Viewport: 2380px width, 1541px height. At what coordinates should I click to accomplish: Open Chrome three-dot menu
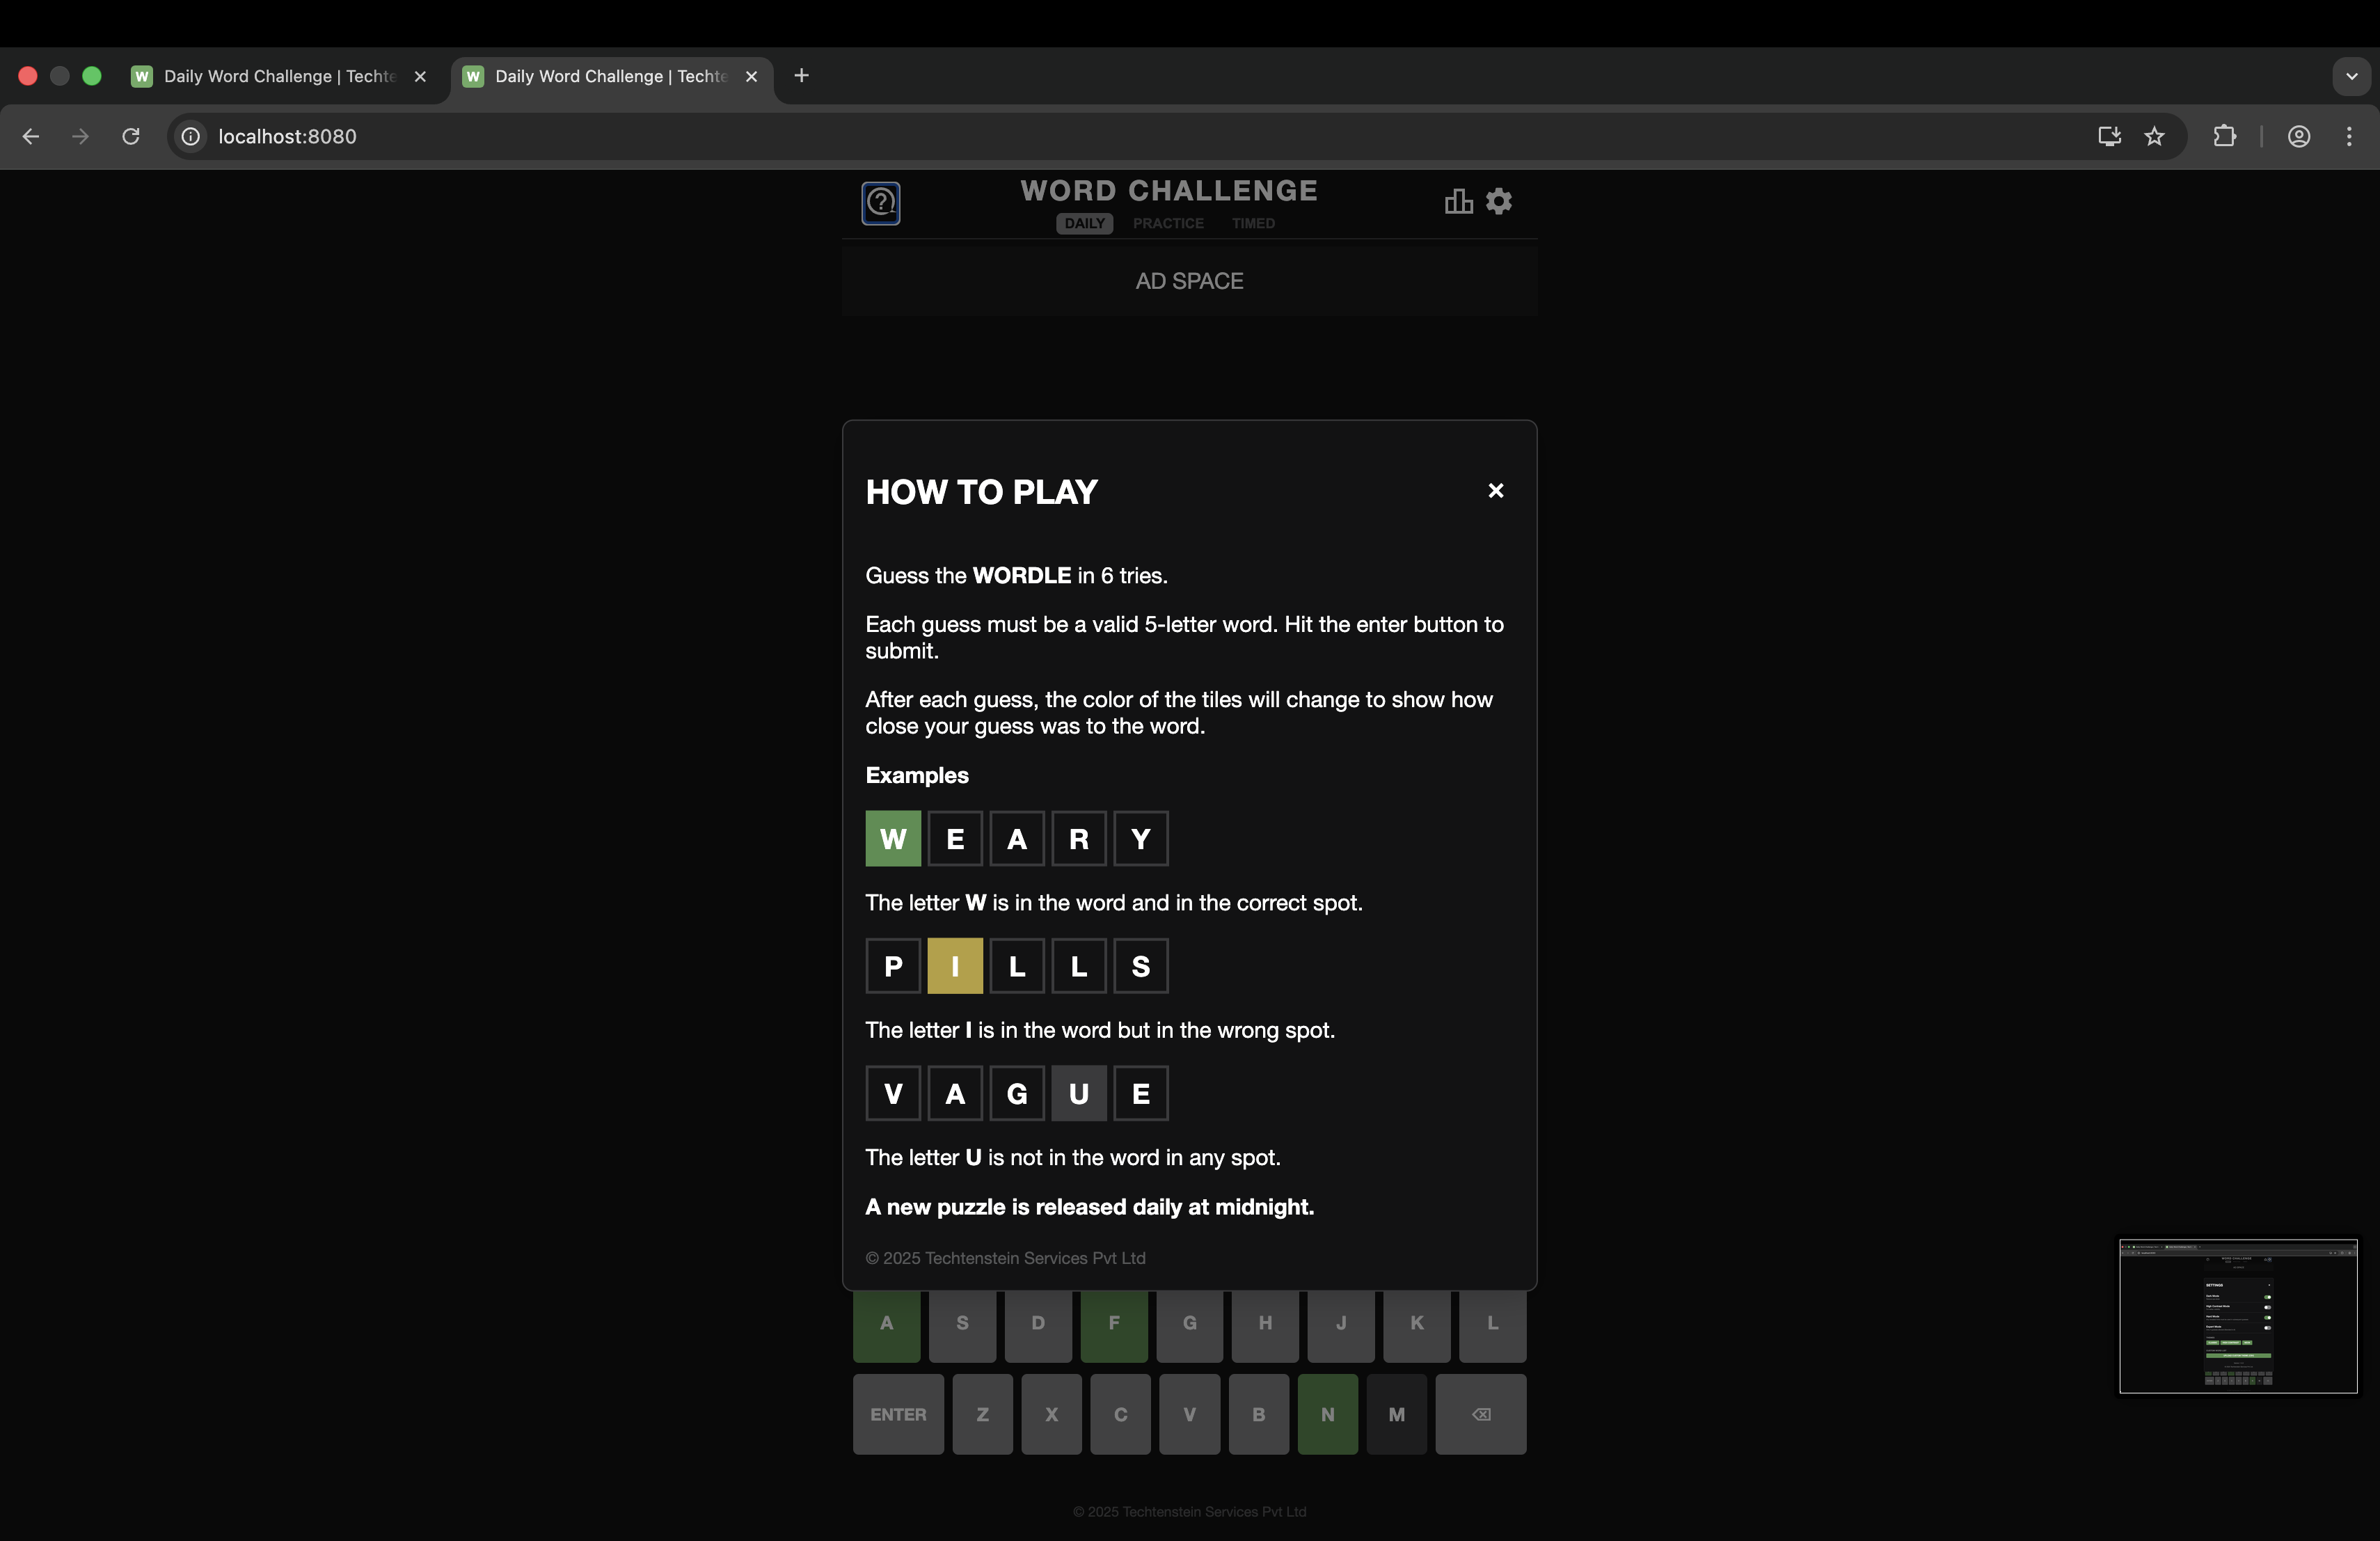2349,137
